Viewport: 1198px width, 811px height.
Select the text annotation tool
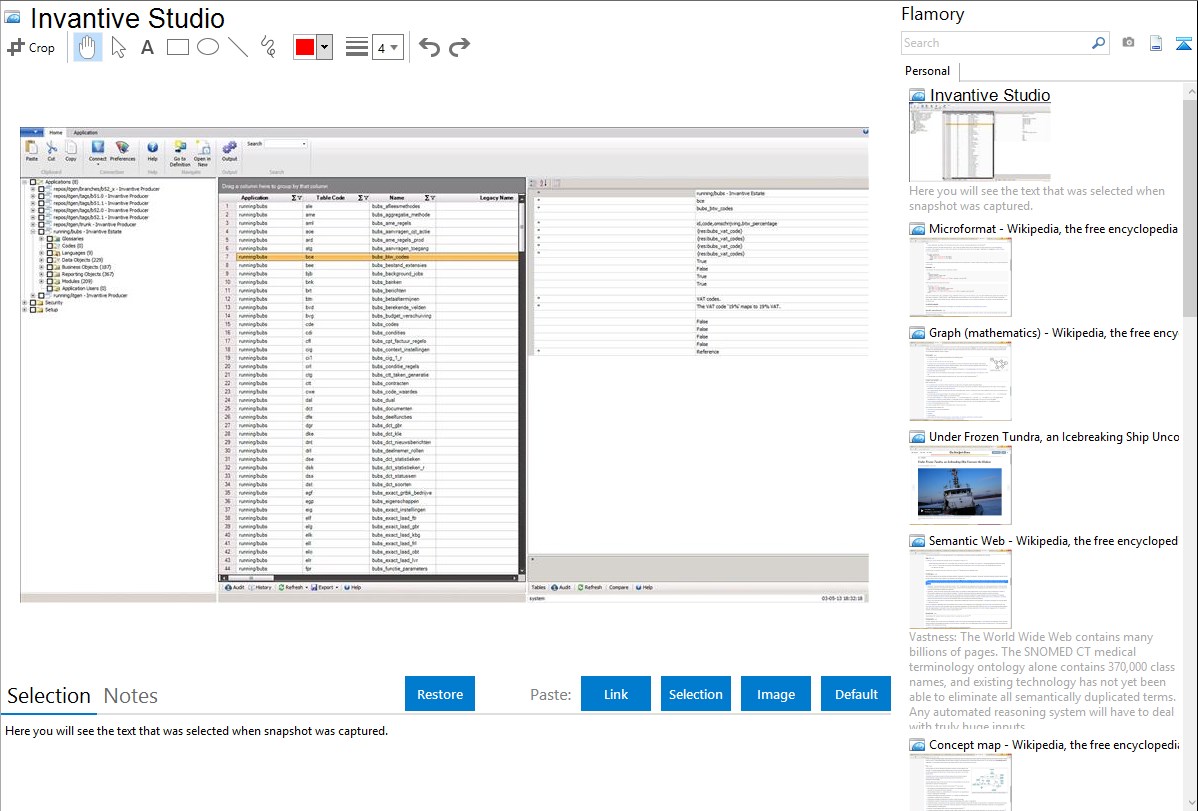click(x=147, y=47)
